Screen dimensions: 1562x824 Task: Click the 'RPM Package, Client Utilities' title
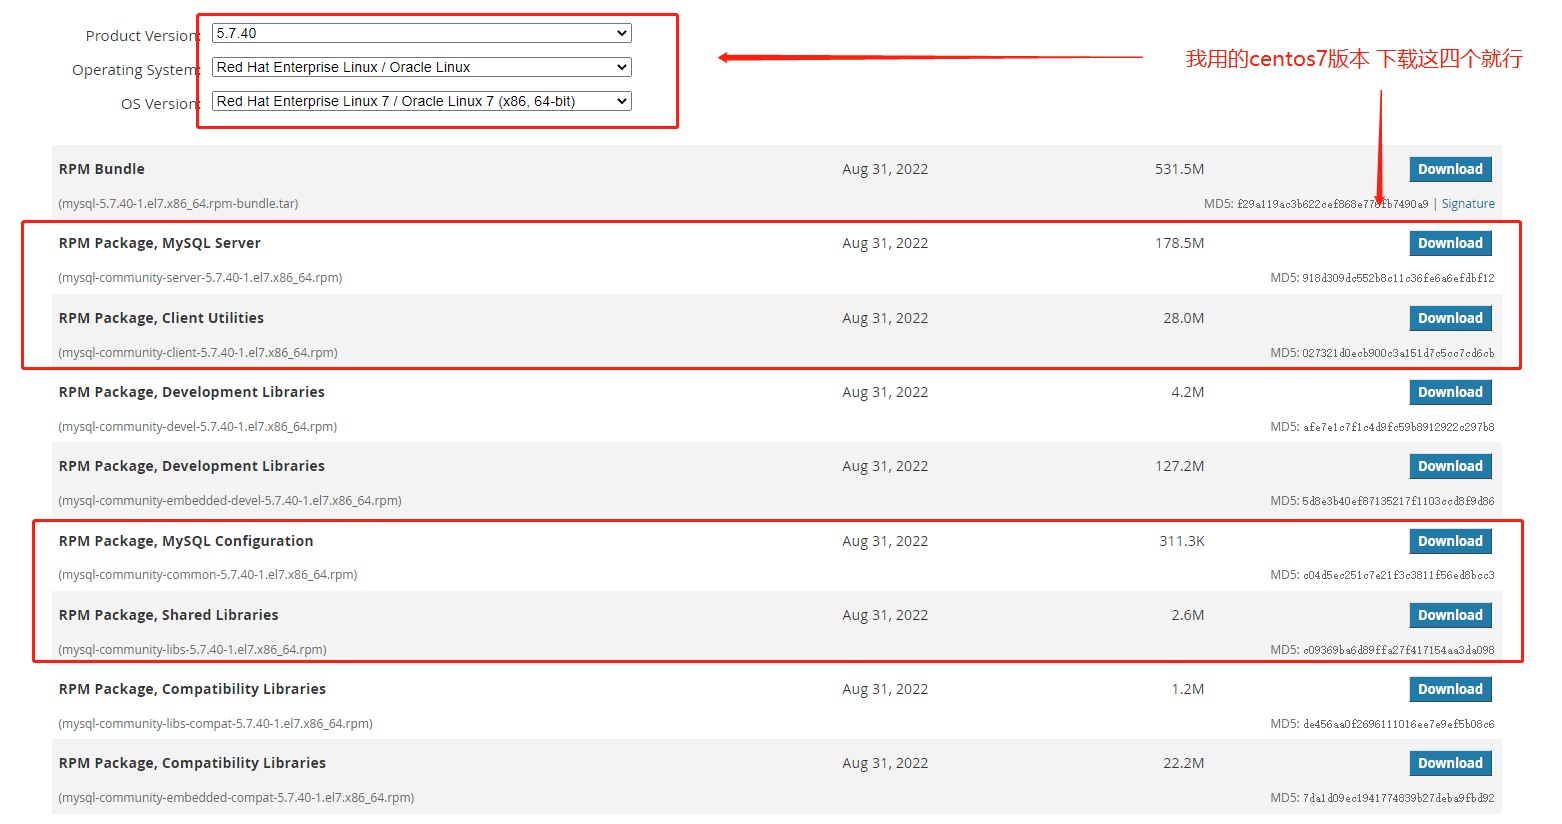tap(161, 318)
